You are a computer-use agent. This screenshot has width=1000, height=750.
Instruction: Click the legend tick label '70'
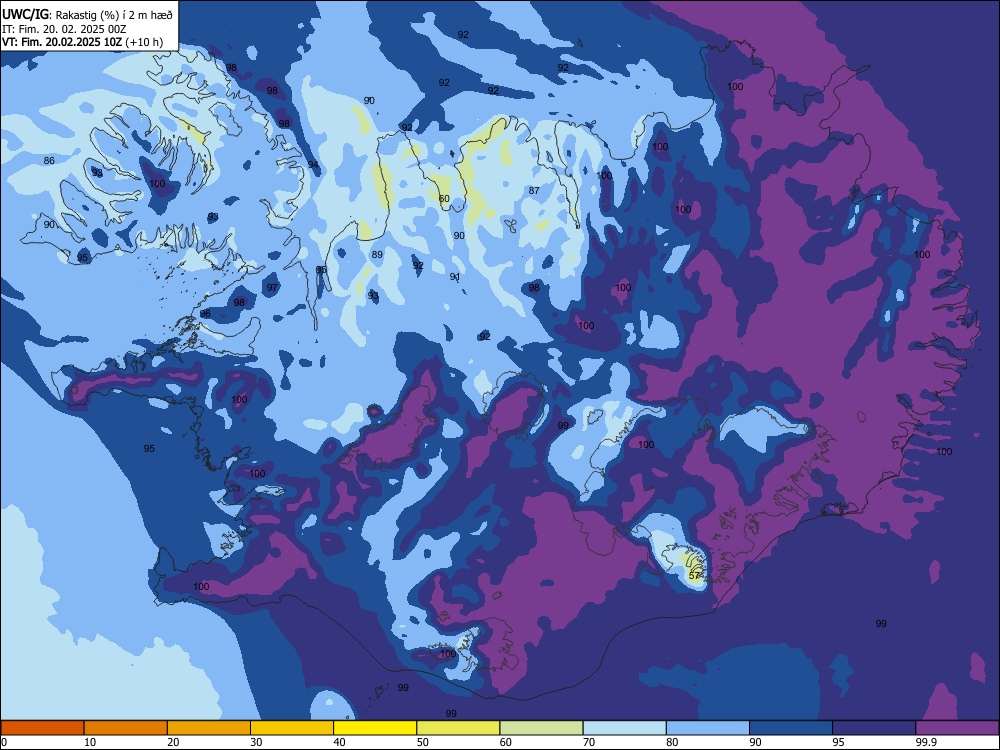pyautogui.click(x=589, y=742)
